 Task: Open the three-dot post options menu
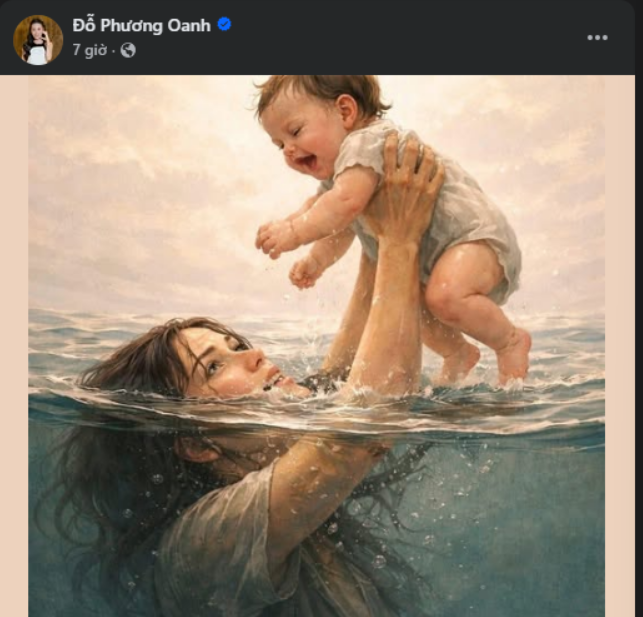pyautogui.click(x=597, y=37)
